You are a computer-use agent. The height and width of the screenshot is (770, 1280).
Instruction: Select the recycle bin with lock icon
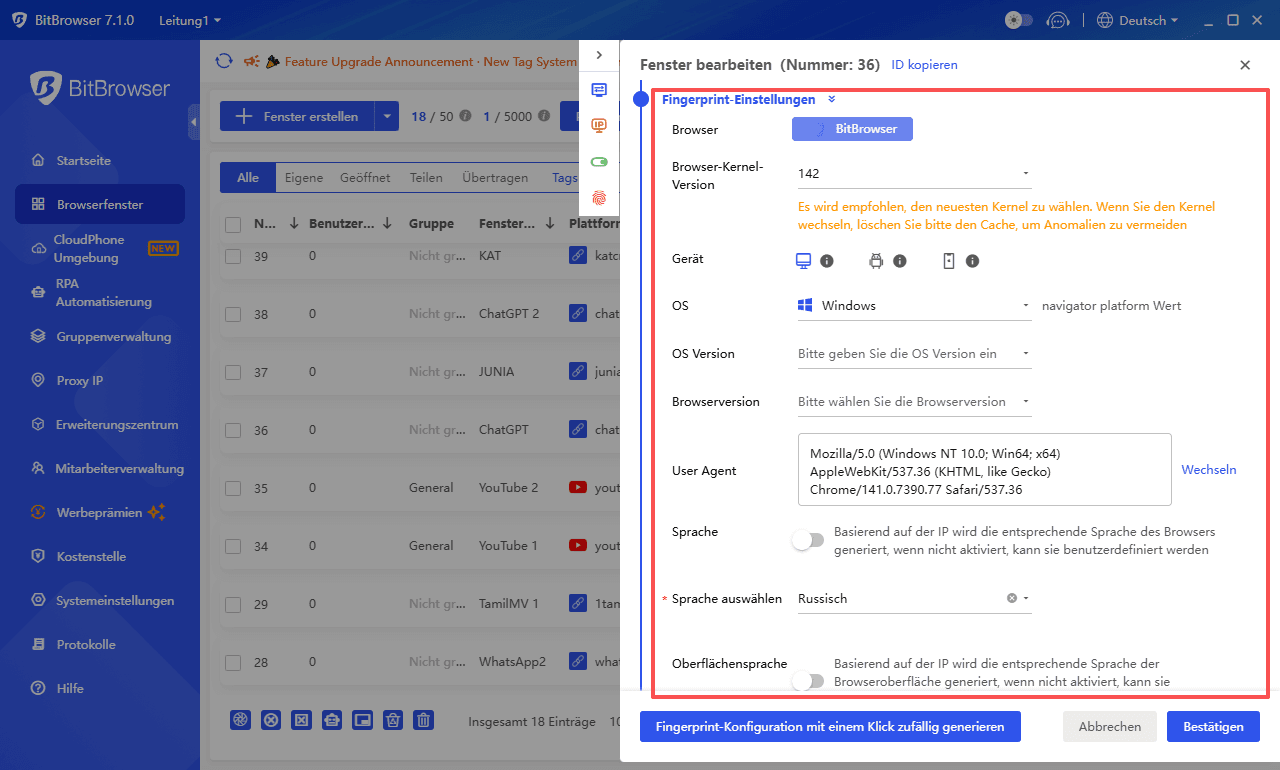click(x=392, y=719)
